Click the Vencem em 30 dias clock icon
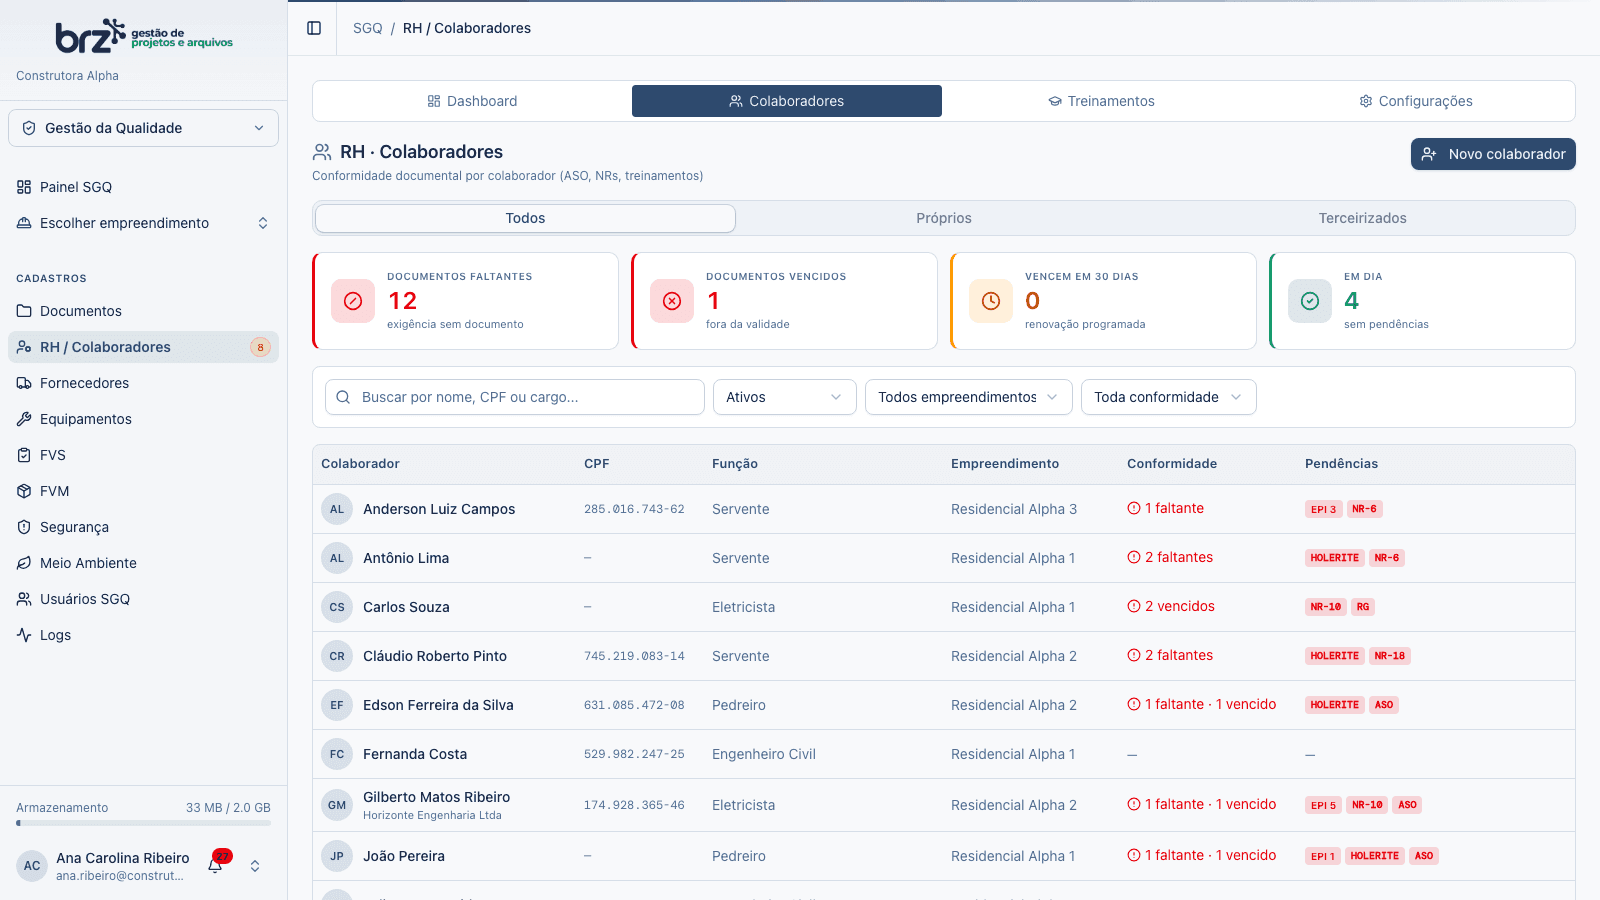Screen dimensions: 1600x900 [x=991, y=301]
